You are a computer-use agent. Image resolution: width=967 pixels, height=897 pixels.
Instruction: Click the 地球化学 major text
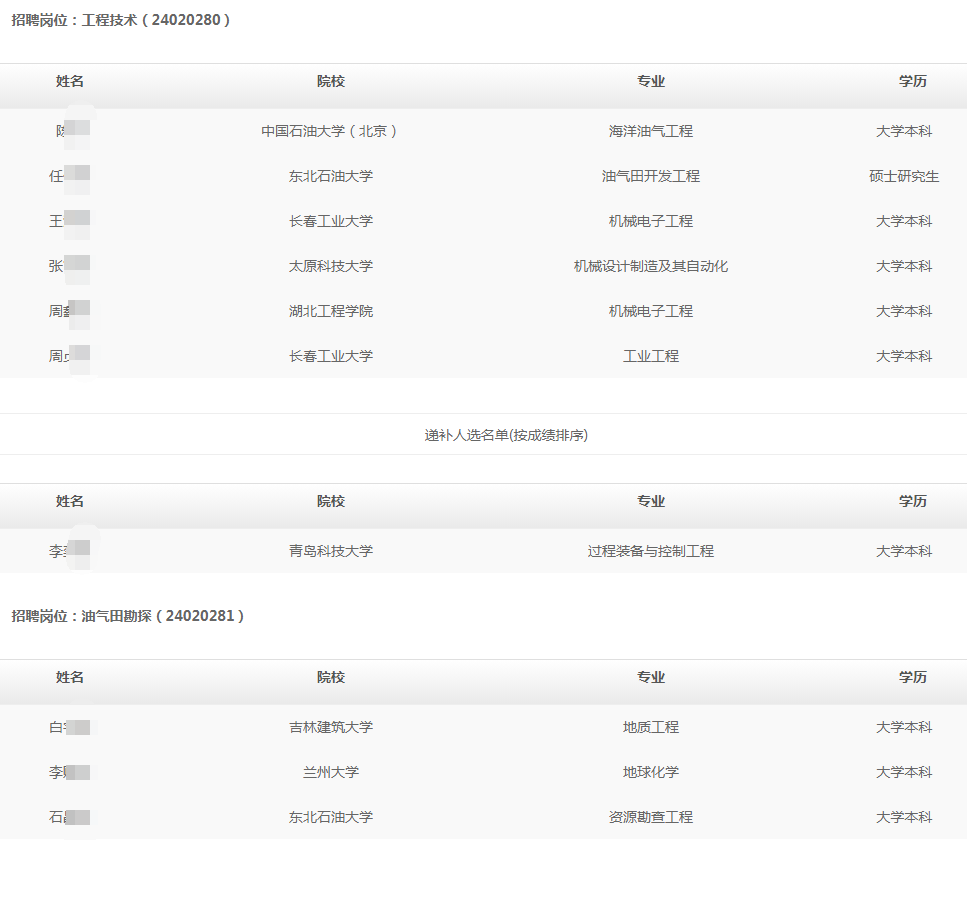pos(650,772)
